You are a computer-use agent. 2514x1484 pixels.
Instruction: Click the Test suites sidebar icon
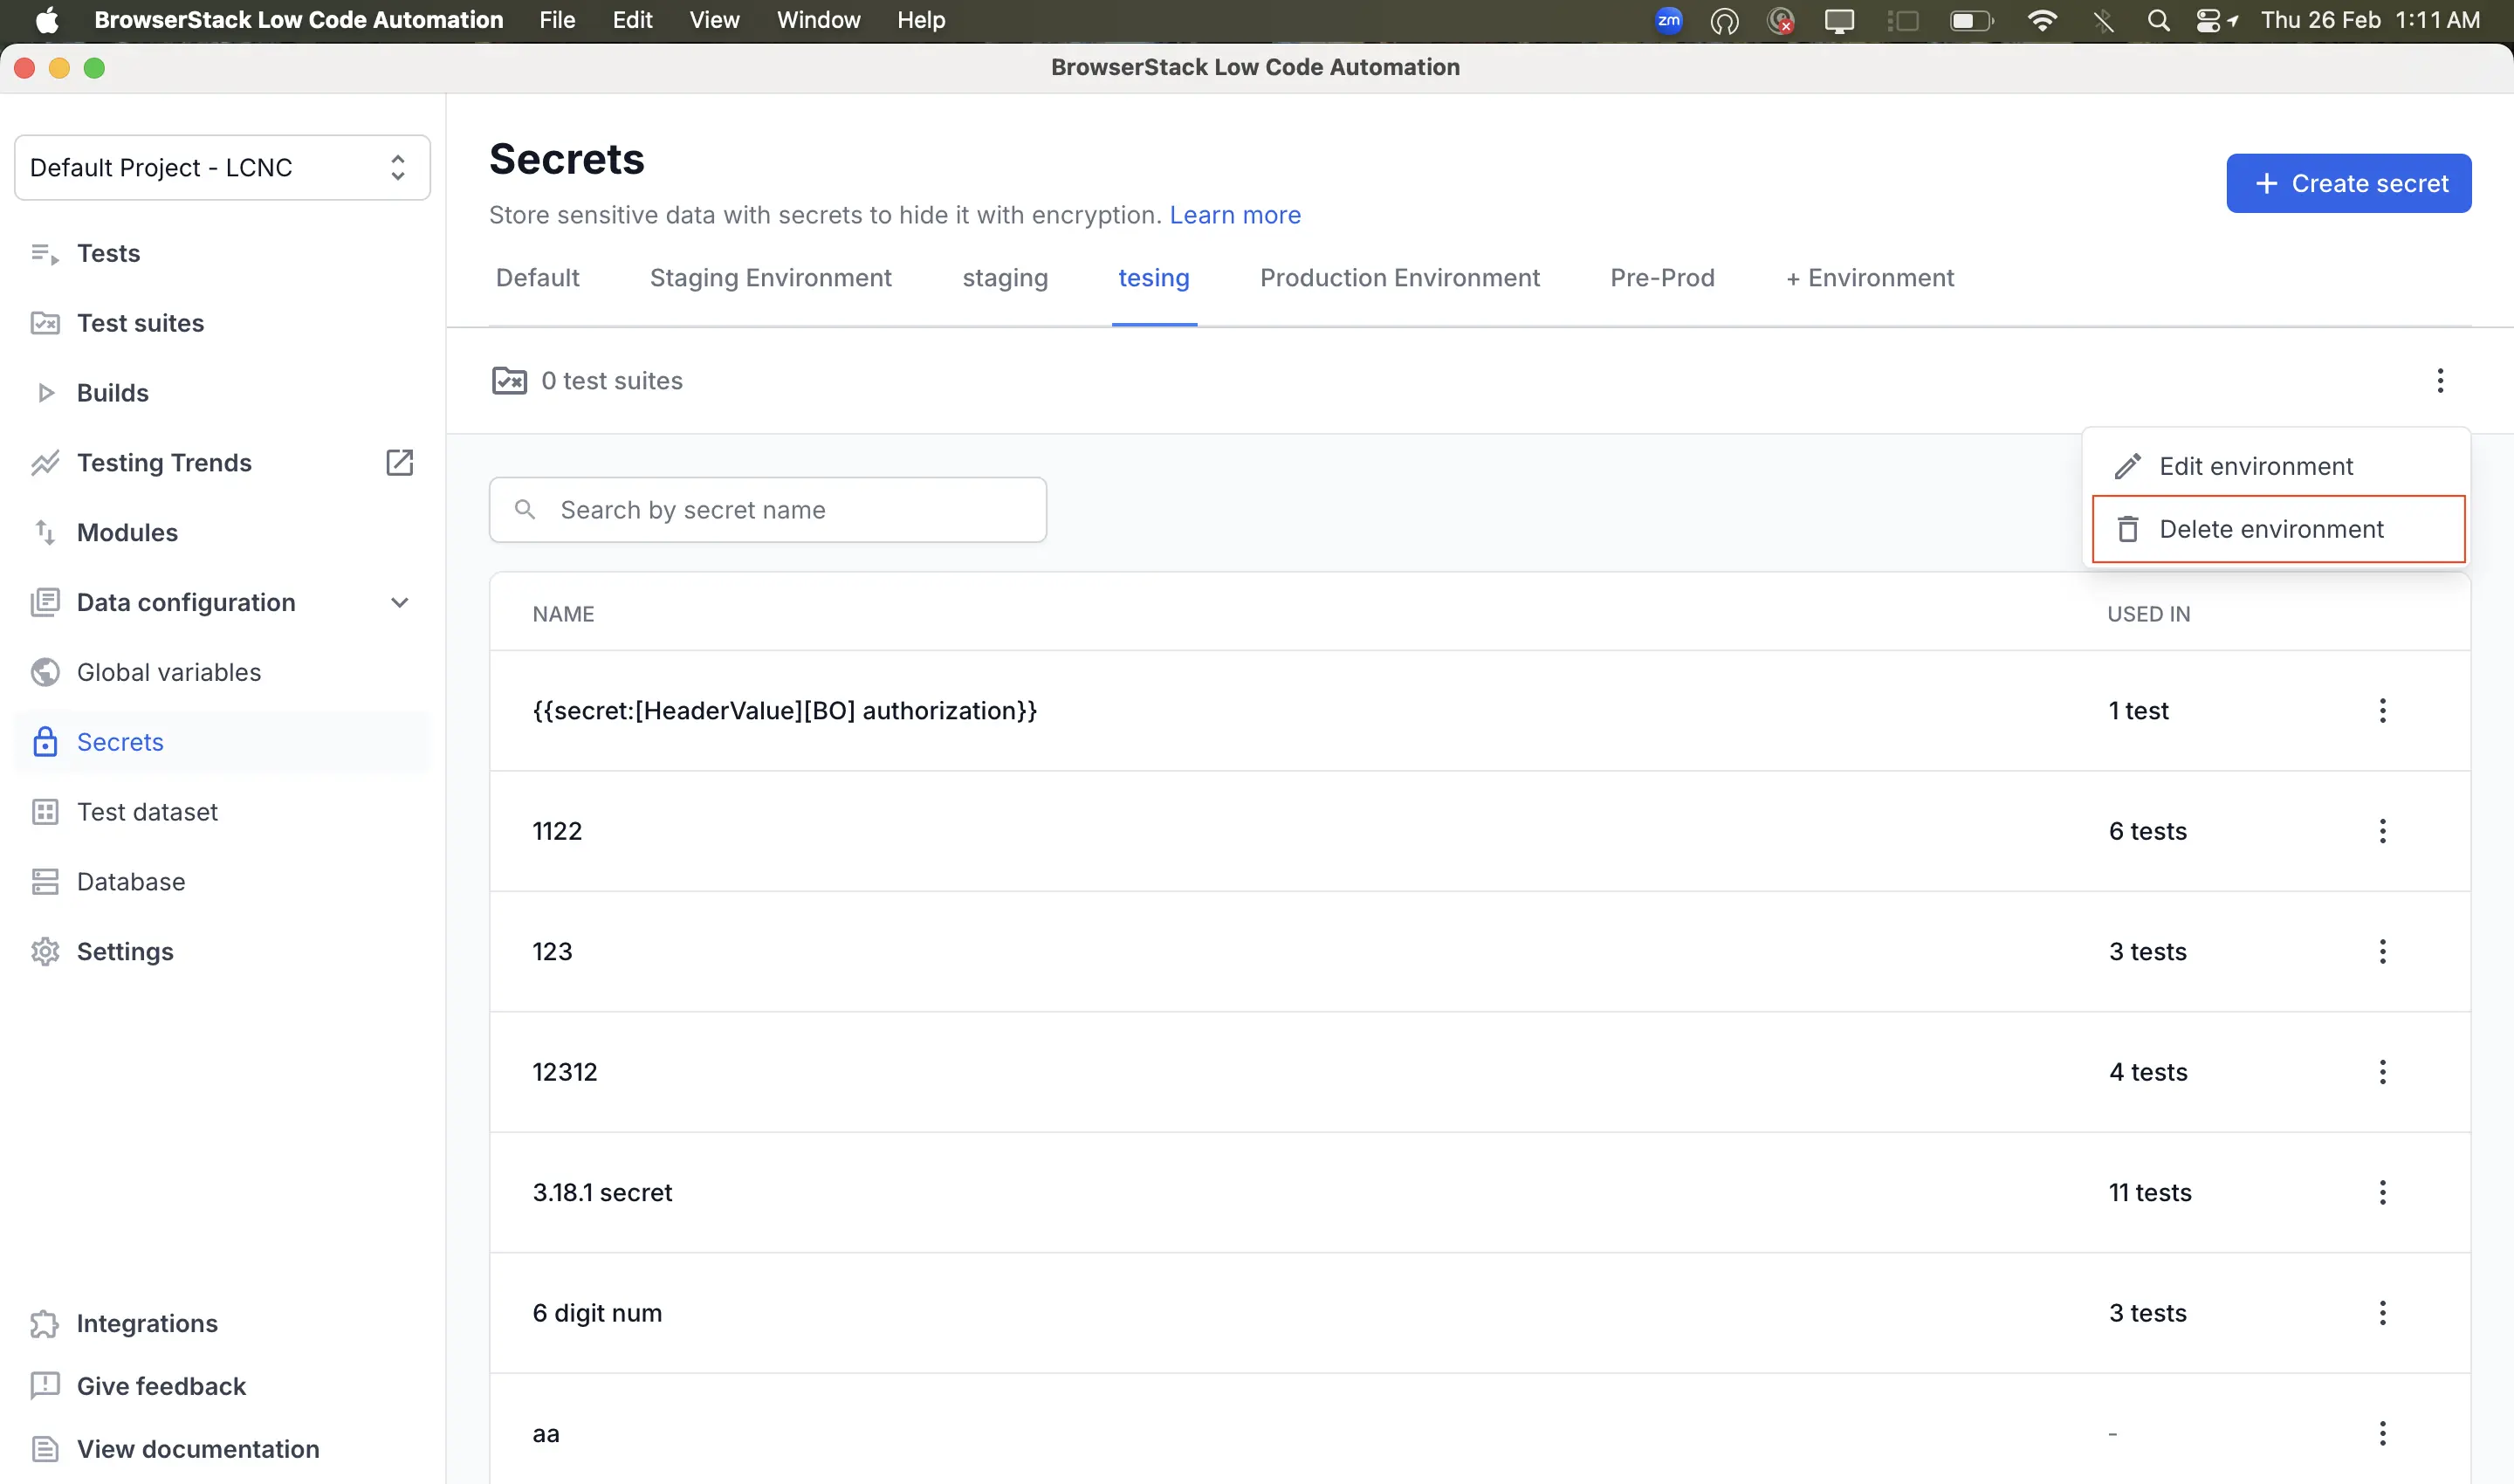(44, 323)
